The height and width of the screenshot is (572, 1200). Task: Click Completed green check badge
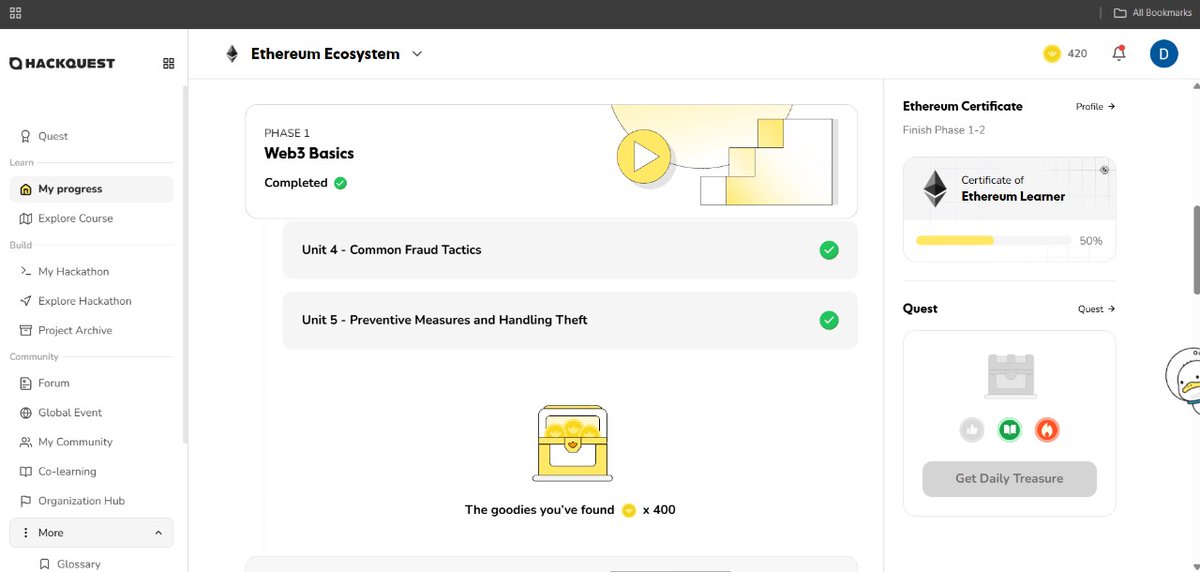(340, 183)
